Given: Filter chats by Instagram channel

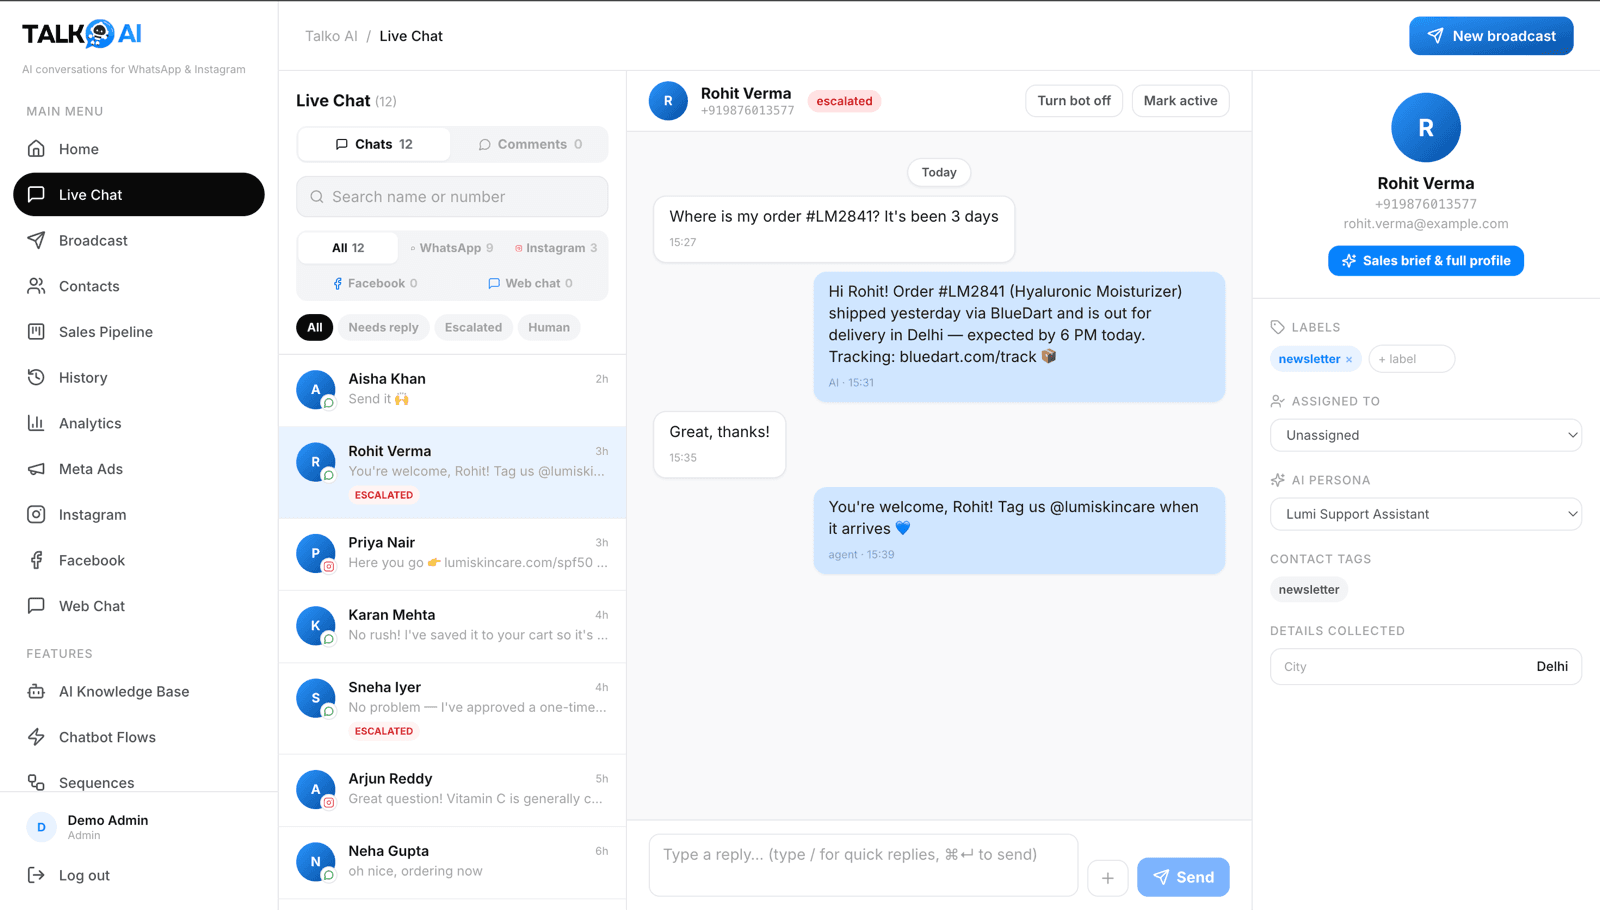Looking at the screenshot, I should (x=555, y=248).
